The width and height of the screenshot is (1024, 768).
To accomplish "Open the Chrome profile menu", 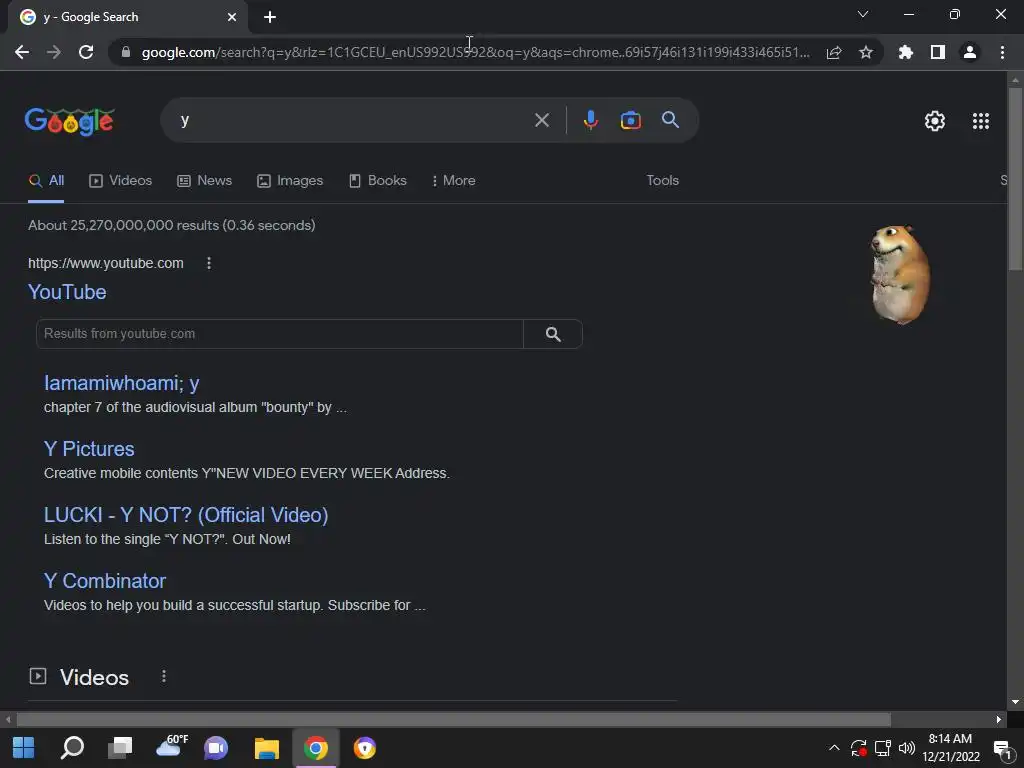I will pyautogui.click(x=970, y=52).
